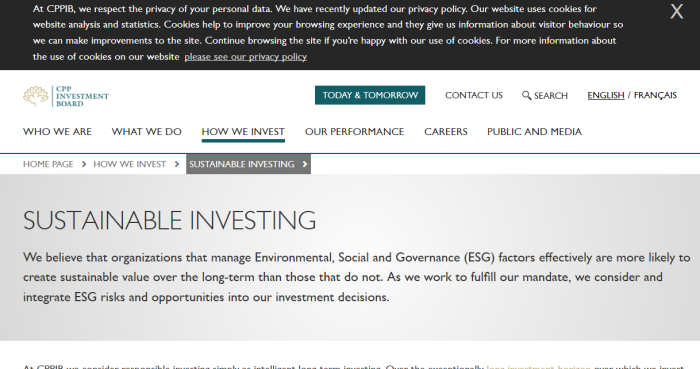
Task: Expand the Sustainable Investing breadcrumb arrow
Action: click(x=305, y=164)
